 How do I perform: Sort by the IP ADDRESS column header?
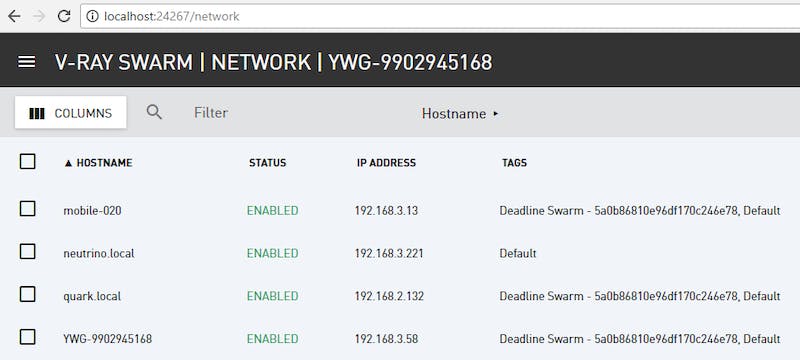(386, 163)
